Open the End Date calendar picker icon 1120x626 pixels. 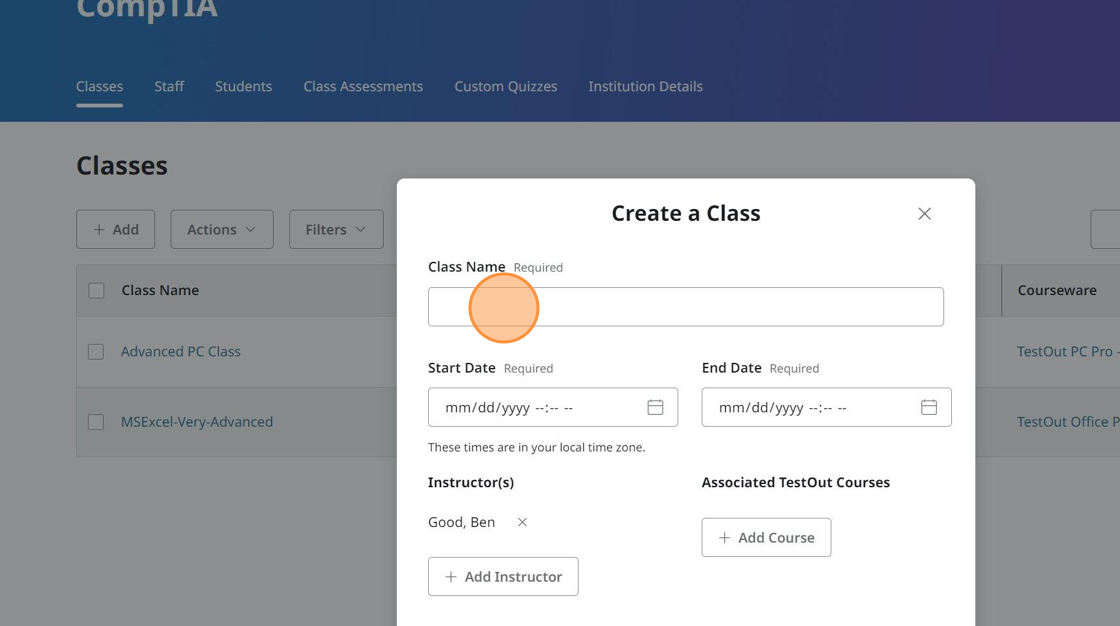[929, 408]
